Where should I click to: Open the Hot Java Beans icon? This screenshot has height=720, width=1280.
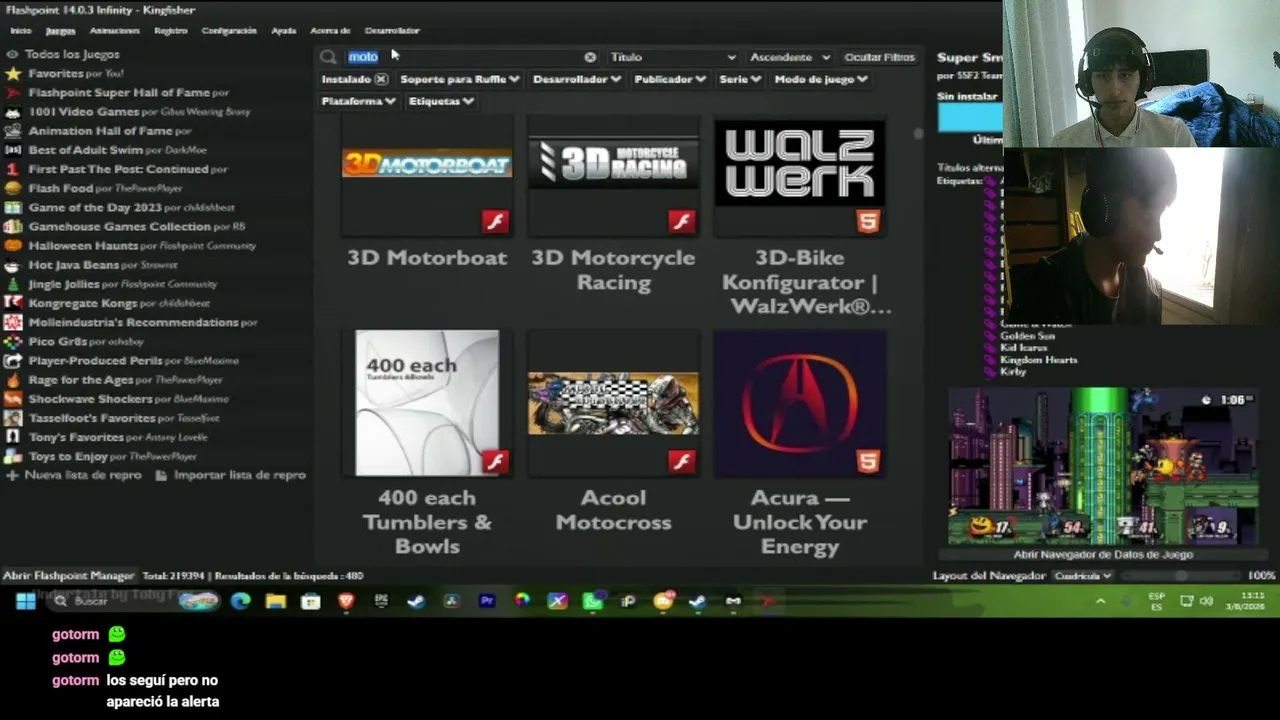click(x=13, y=265)
